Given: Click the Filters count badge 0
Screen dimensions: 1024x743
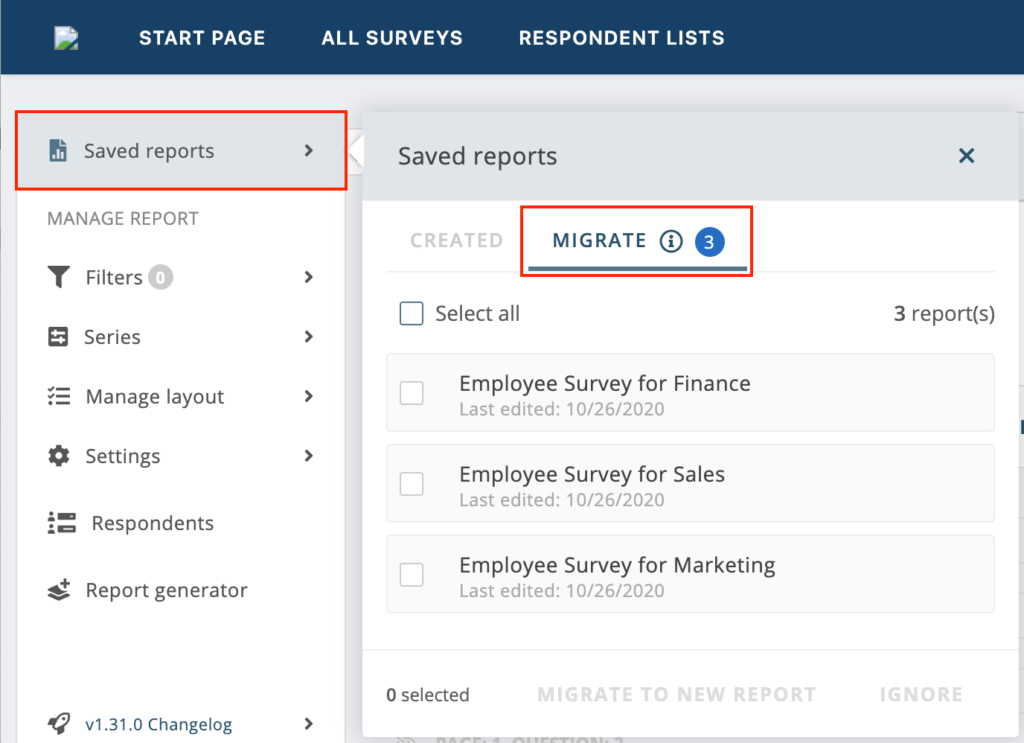Looking at the screenshot, I should [160, 277].
